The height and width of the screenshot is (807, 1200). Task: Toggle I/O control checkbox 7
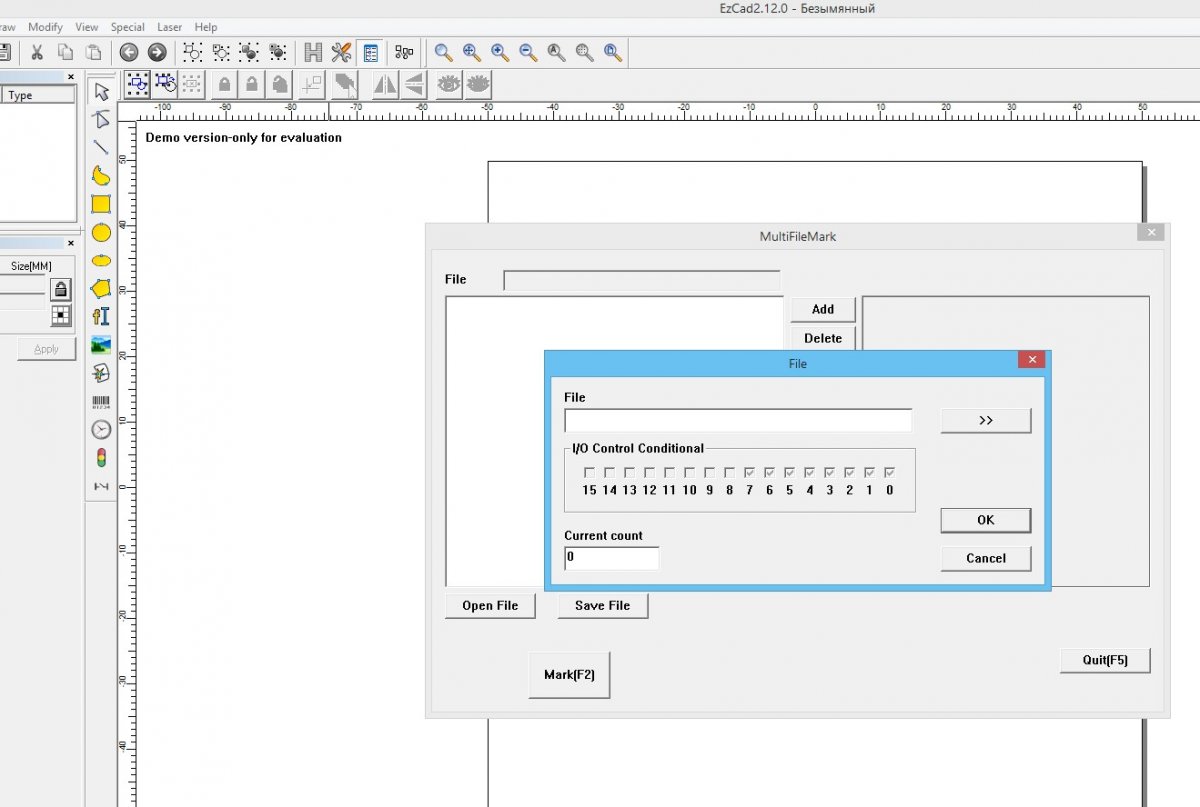tap(749, 472)
